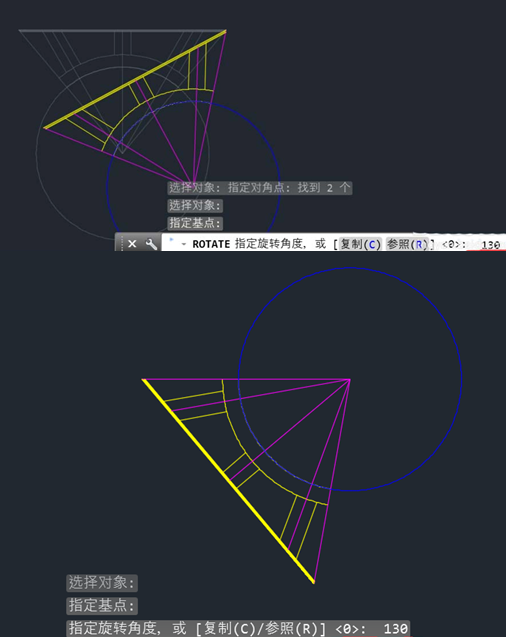Expand recent commands dropdown arrow
The image size is (506, 637).
tap(184, 244)
